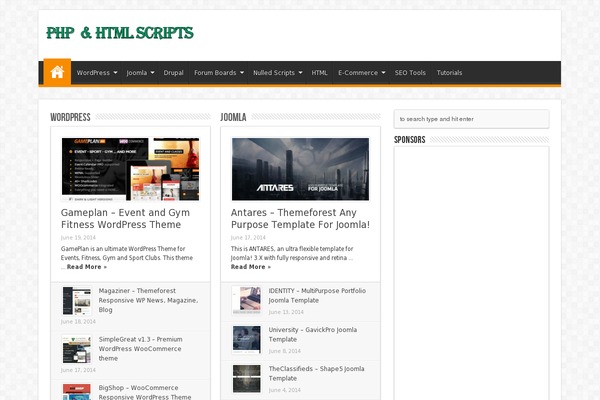Open the Tutorials menu item
The height and width of the screenshot is (400, 600).
pyautogui.click(x=449, y=72)
